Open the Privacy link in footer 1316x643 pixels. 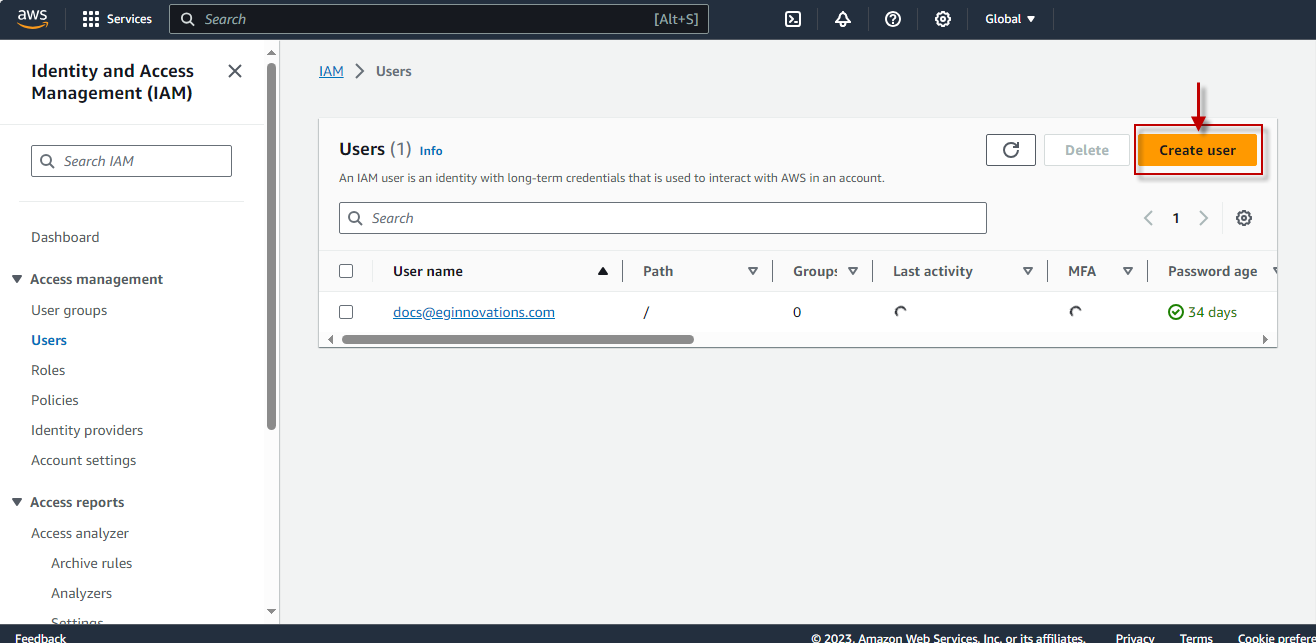click(1135, 637)
